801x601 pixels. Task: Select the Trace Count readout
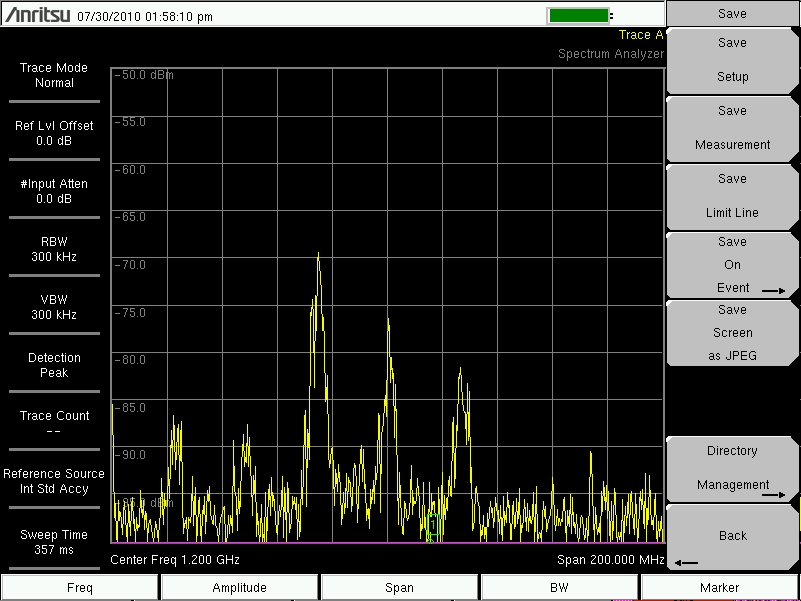click(x=54, y=423)
